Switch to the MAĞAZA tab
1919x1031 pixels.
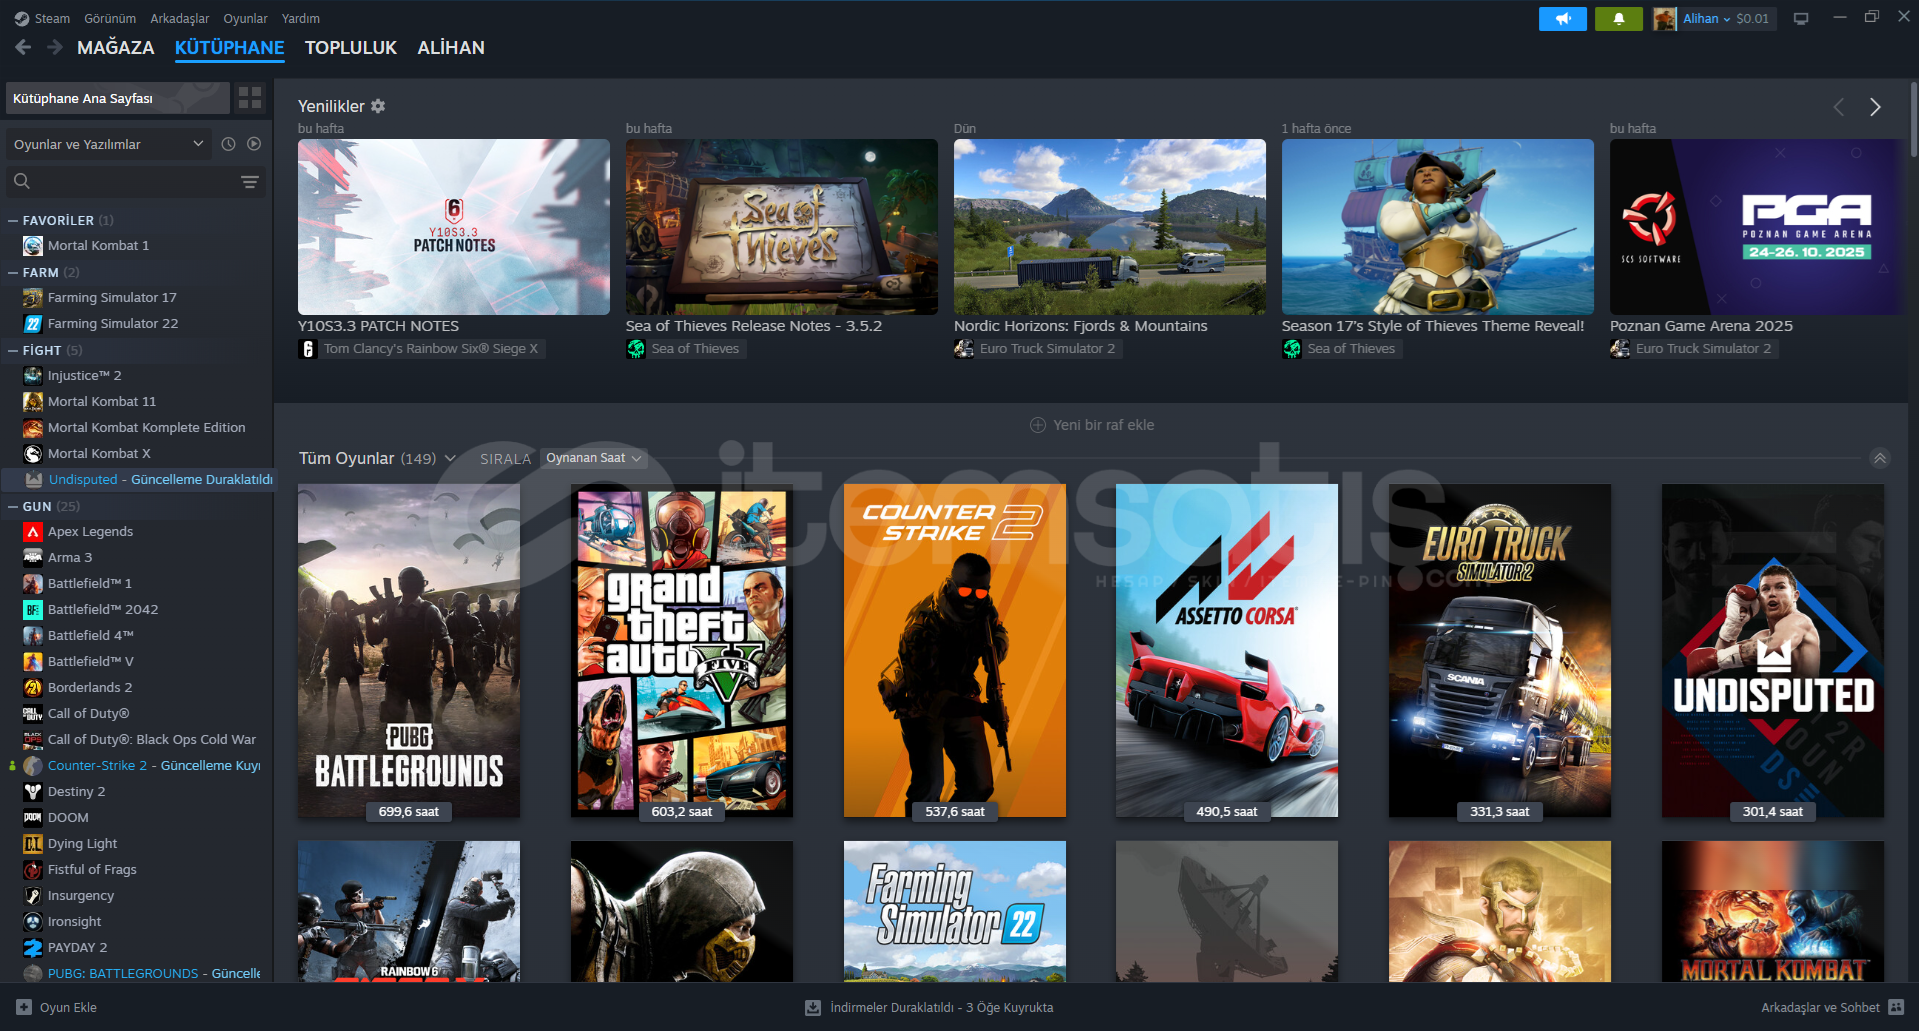point(116,48)
